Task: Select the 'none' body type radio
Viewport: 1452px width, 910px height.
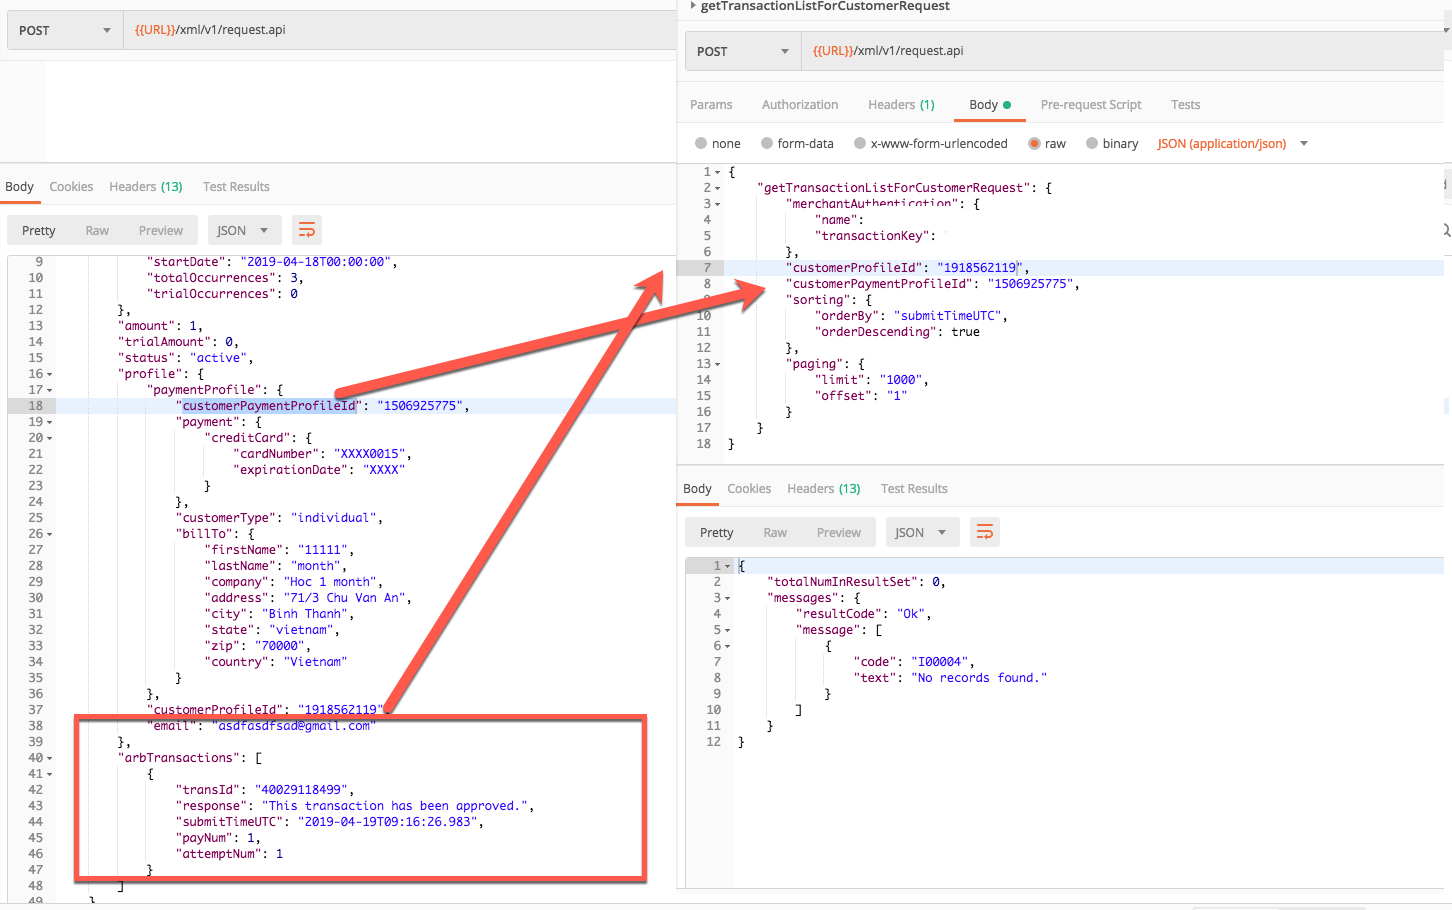Action: tap(701, 144)
